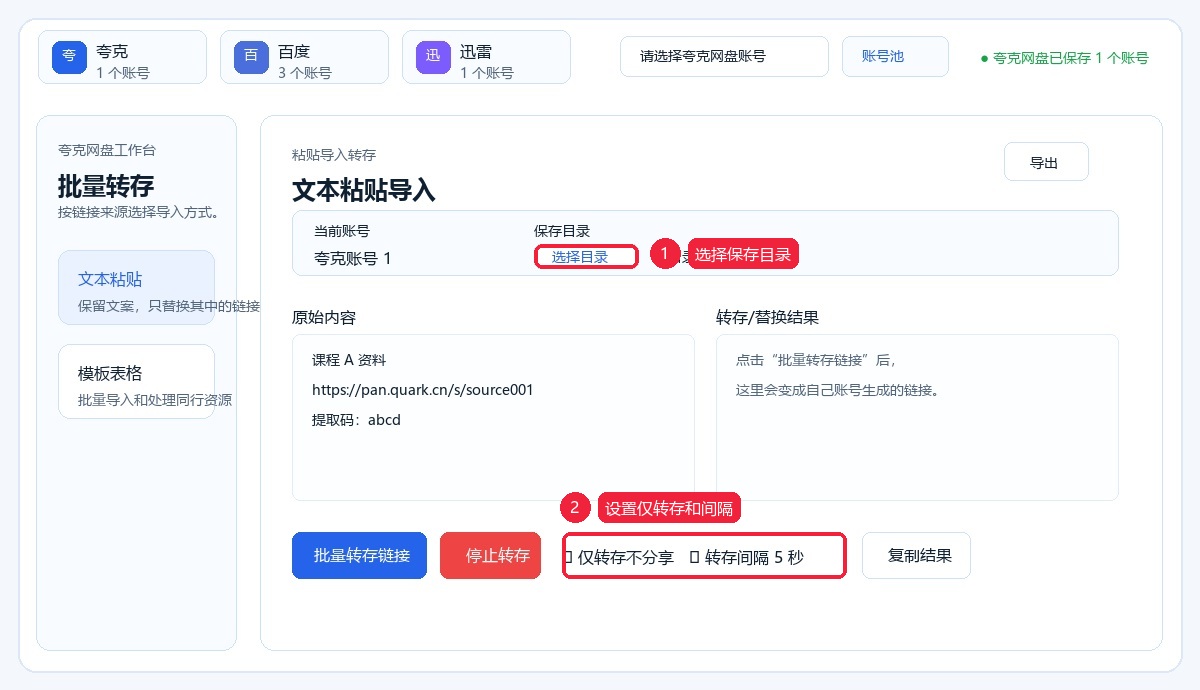Select the 迅雷 1 个账号 card
Viewport: 1200px width, 690px height.
tap(486, 57)
